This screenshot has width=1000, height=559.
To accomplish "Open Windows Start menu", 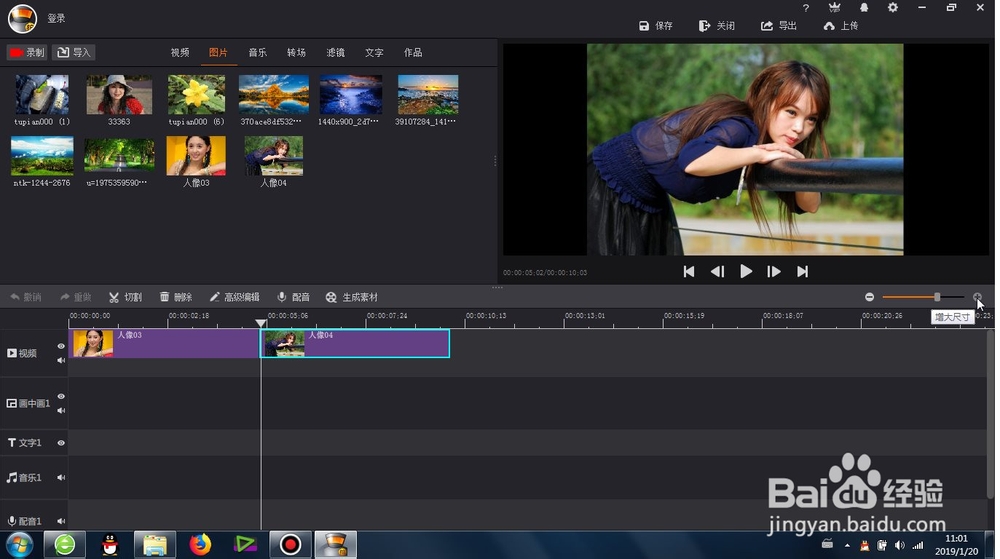I will (19, 545).
